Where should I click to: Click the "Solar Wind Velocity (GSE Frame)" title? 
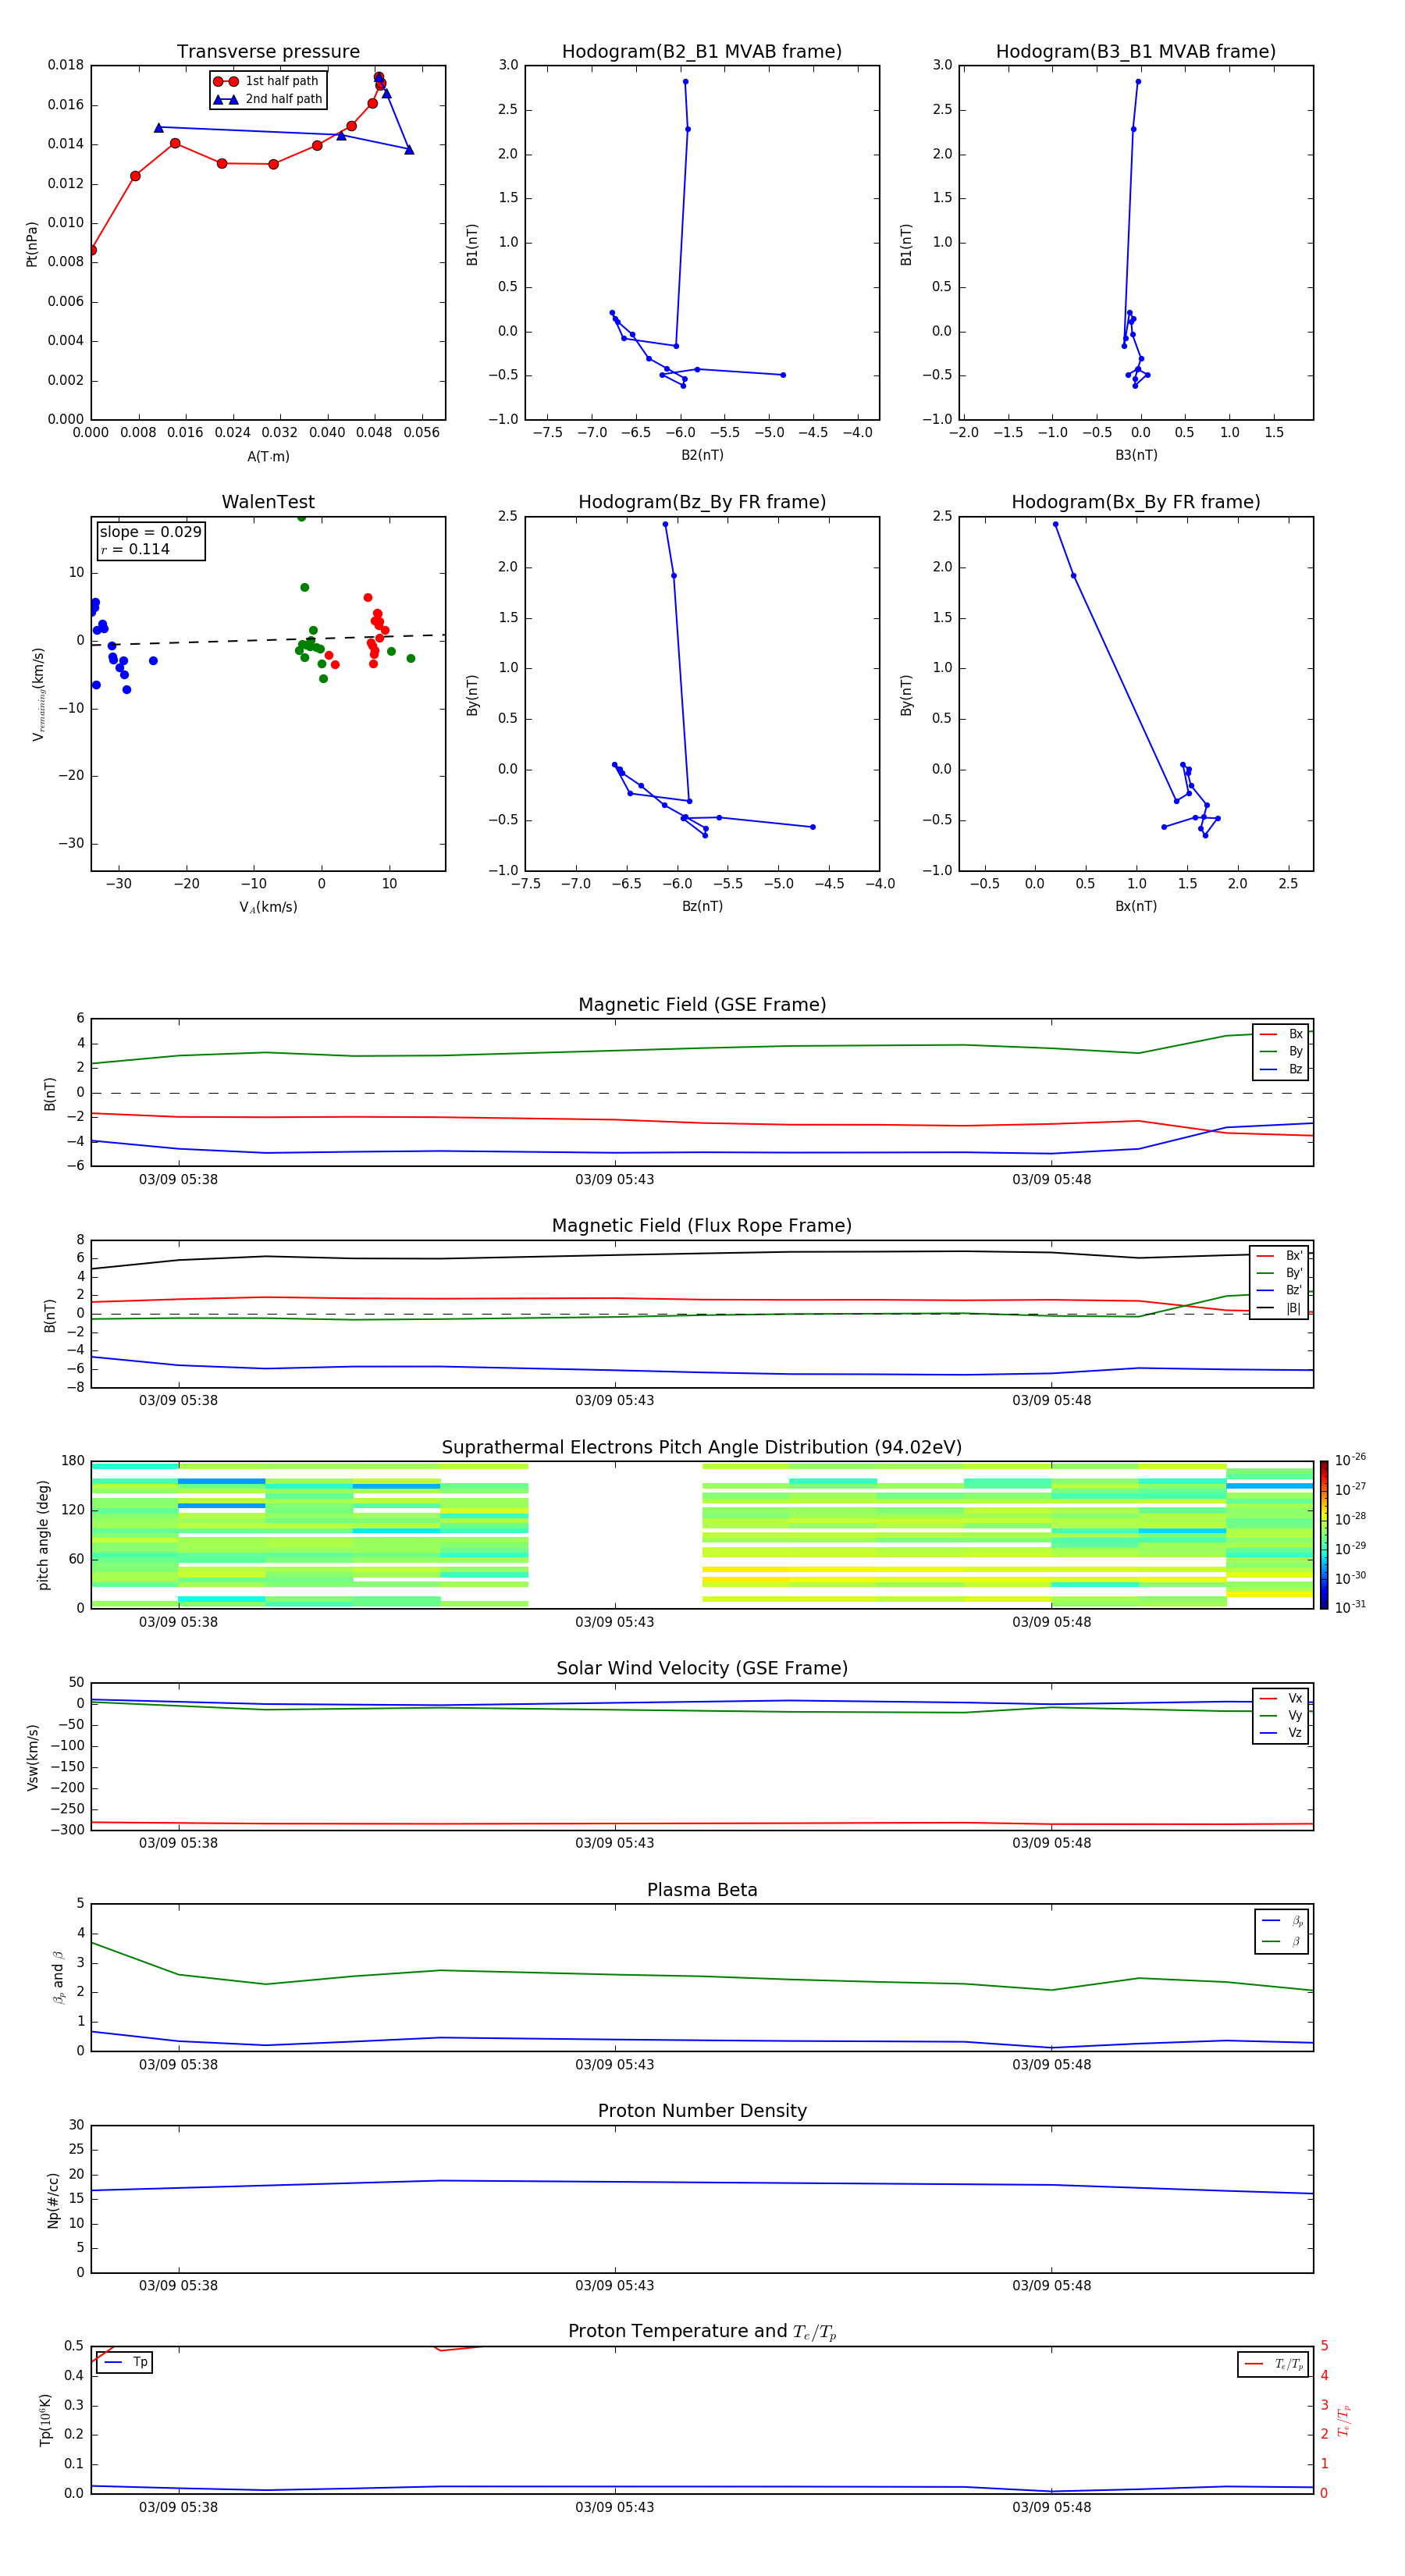[702, 1668]
